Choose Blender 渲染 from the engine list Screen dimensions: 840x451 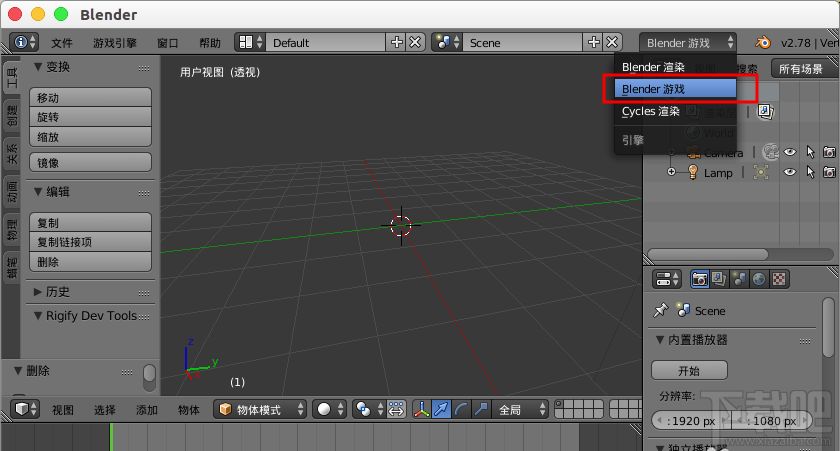pyautogui.click(x=675, y=67)
